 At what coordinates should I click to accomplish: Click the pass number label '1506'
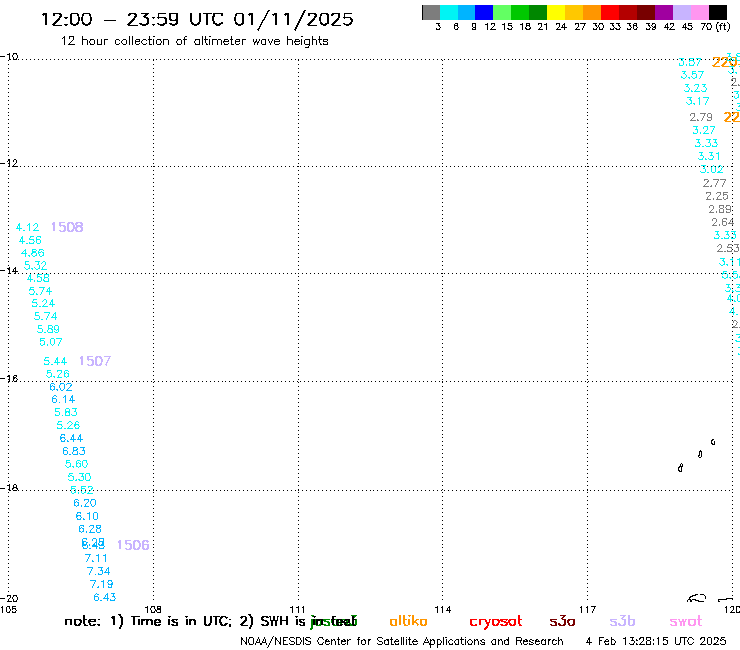click(133, 545)
